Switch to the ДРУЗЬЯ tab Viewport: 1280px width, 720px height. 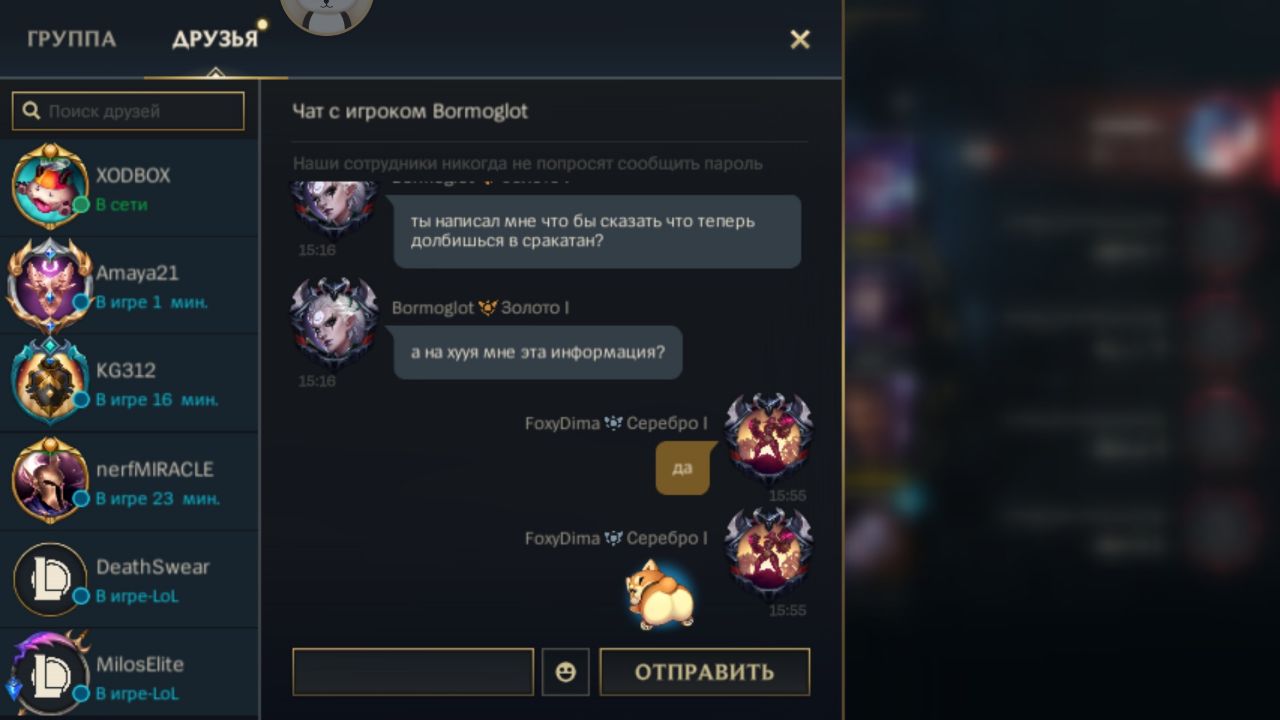[215, 40]
